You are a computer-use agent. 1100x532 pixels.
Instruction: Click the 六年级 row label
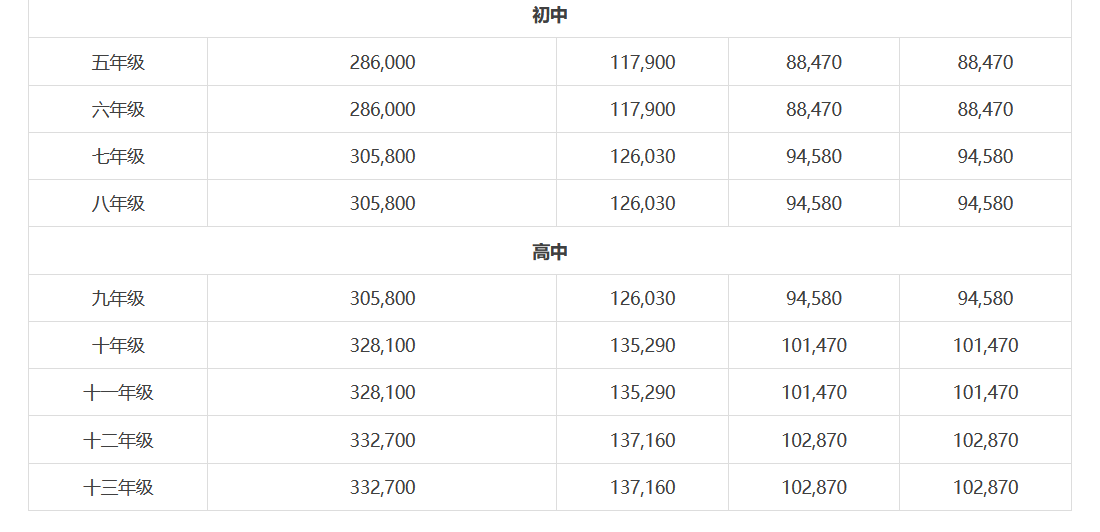[x=118, y=109]
